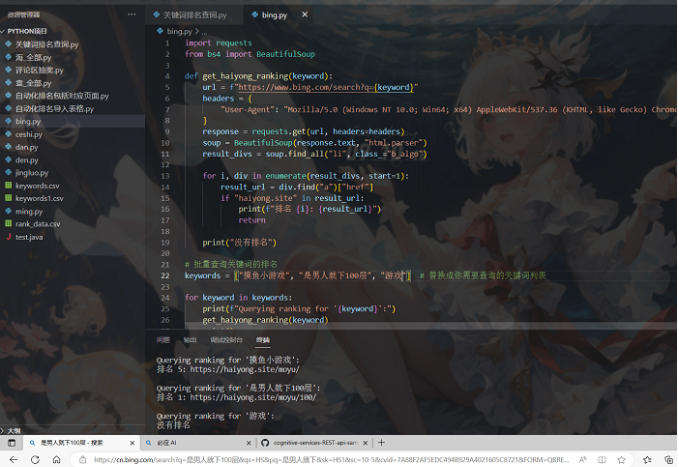
Task: Expand the 大纲 outline section
Action: [x=4, y=427]
